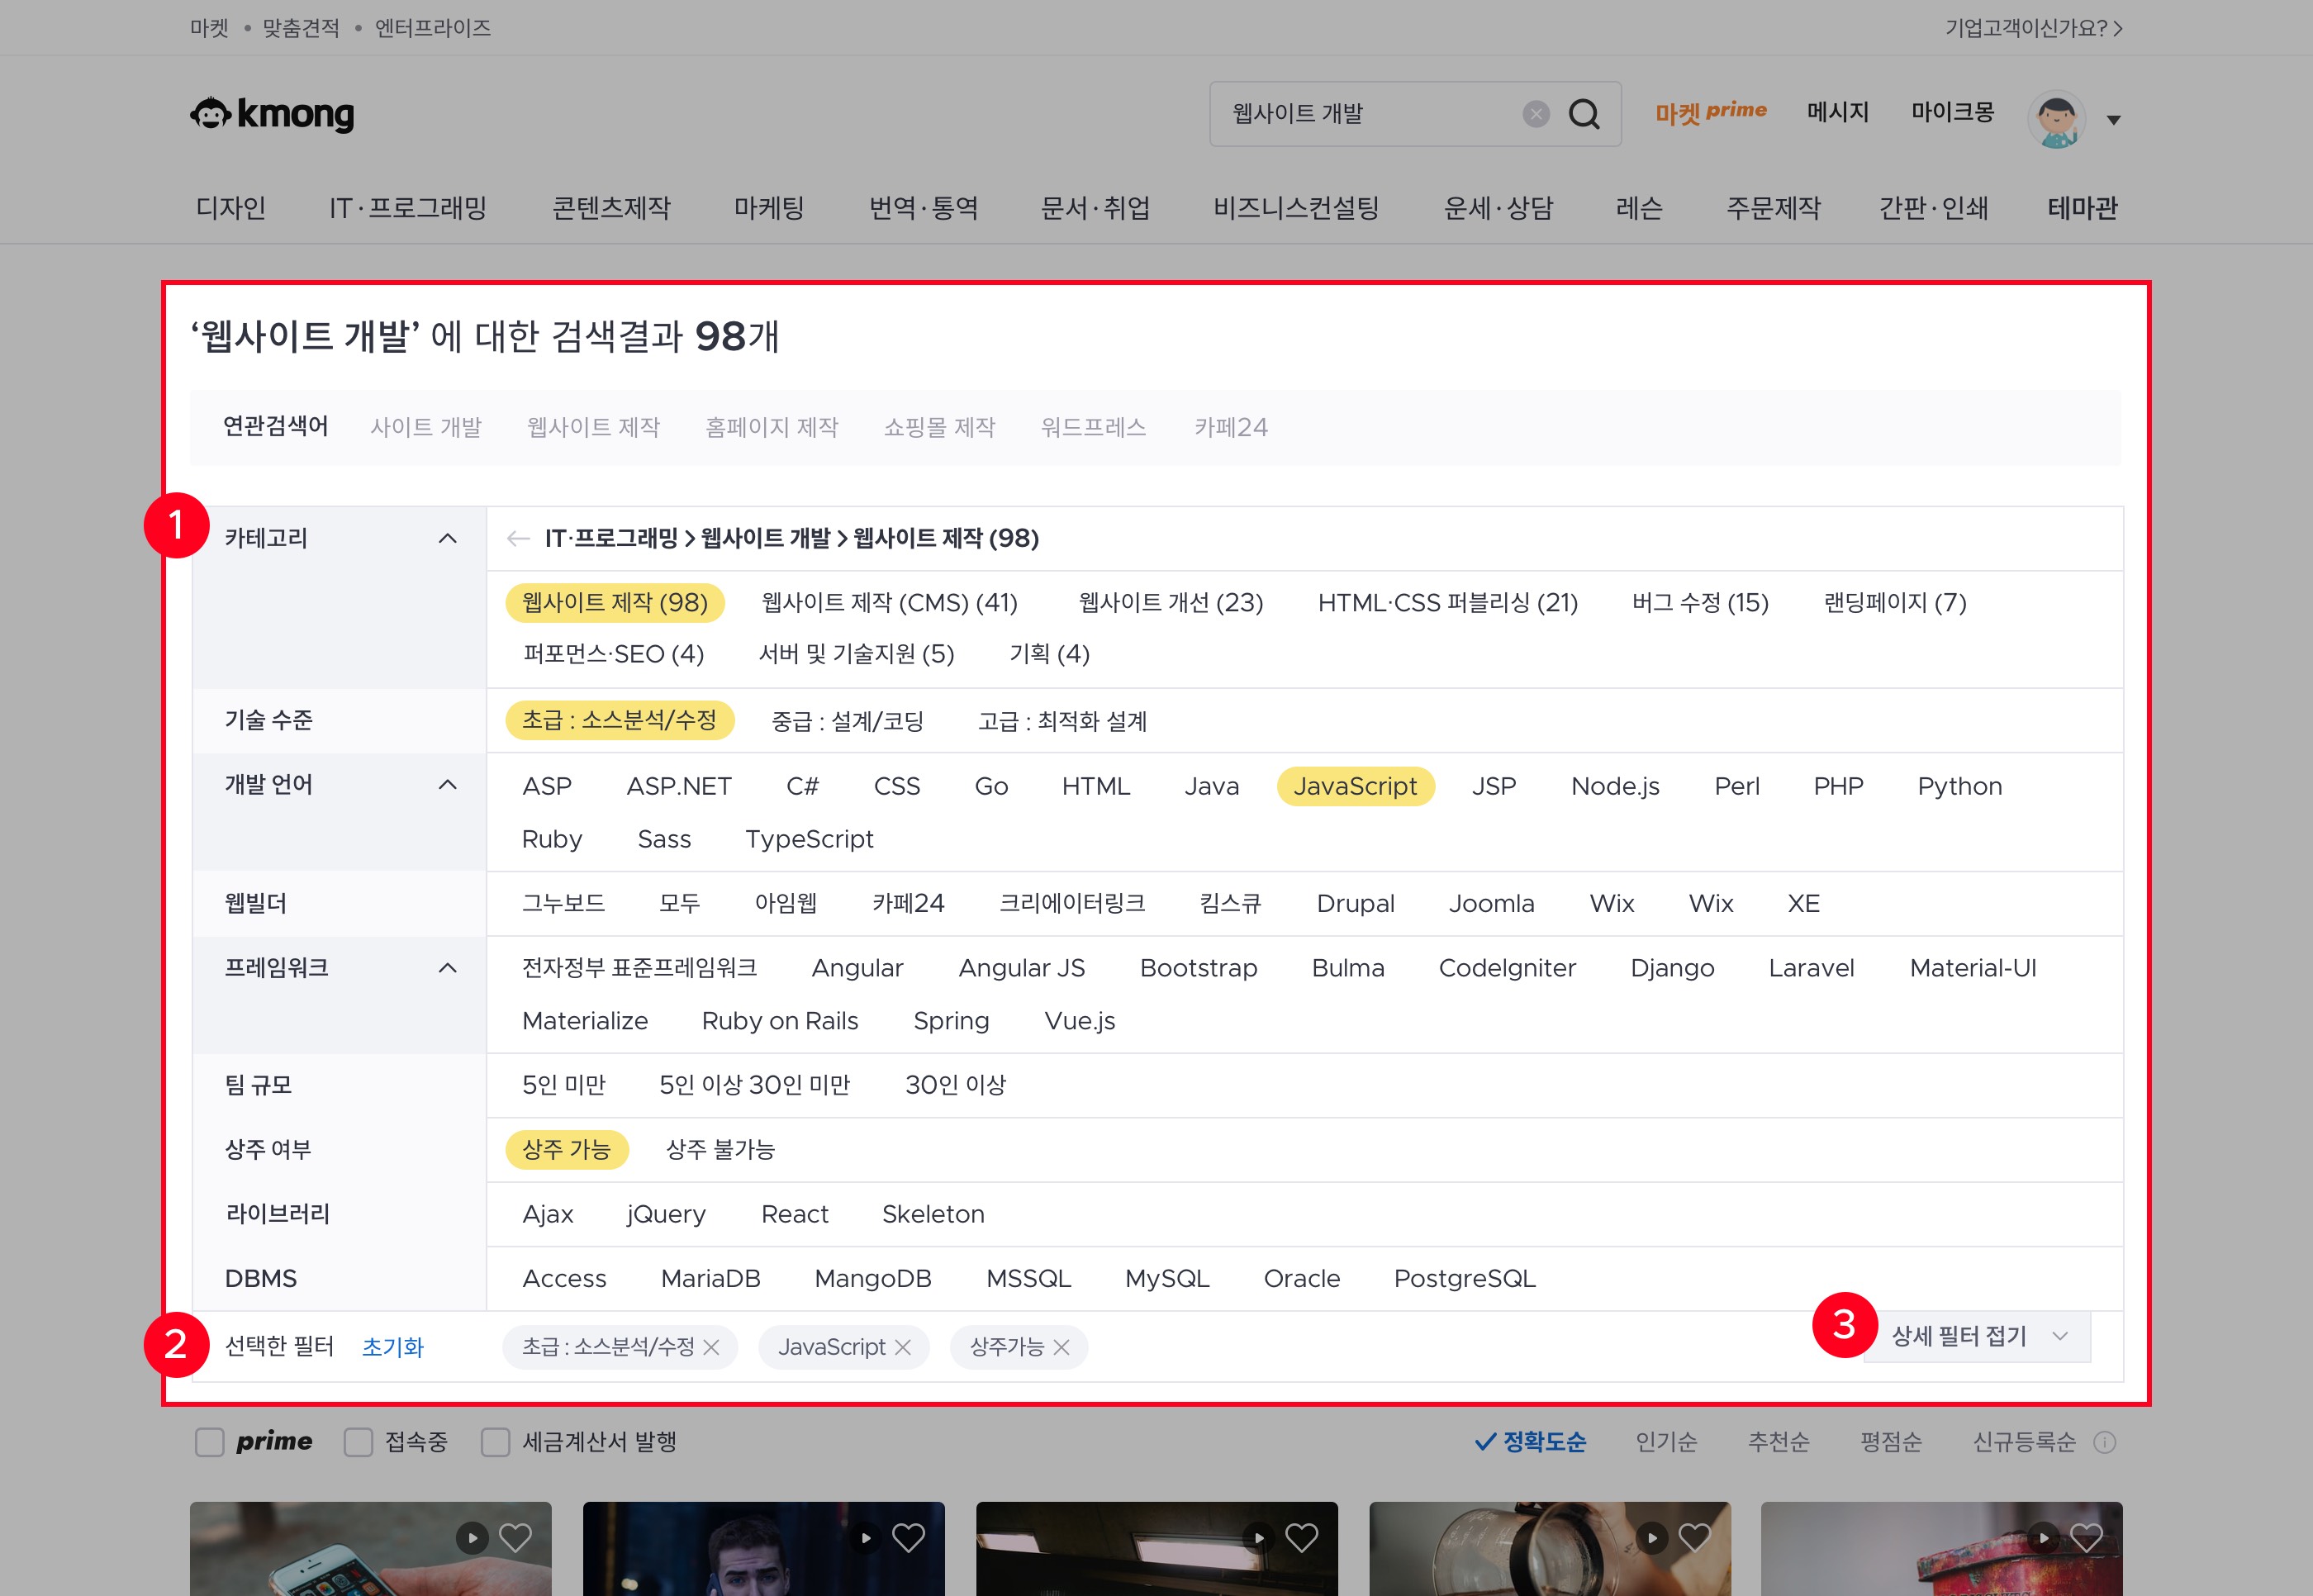The image size is (2313, 1596).
Task: Toggle the JavaScript language filter
Action: 1355,786
